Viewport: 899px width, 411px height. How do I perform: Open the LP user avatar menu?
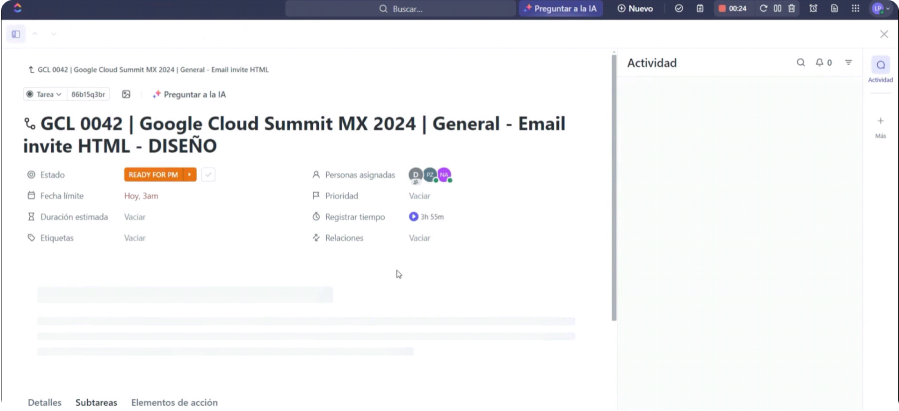(881, 9)
